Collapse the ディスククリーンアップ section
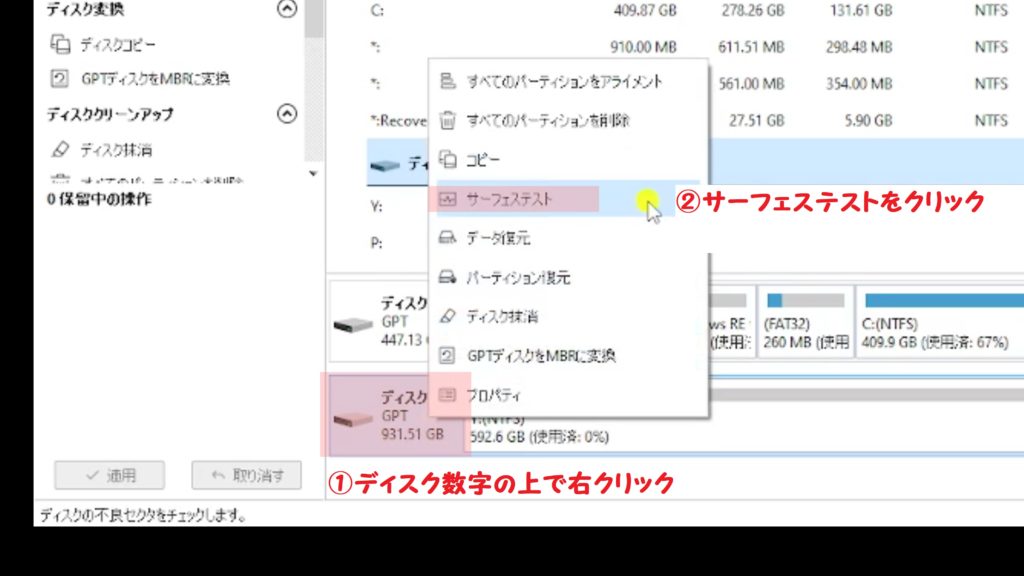Image resolution: width=1024 pixels, height=576 pixels. pos(288,111)
